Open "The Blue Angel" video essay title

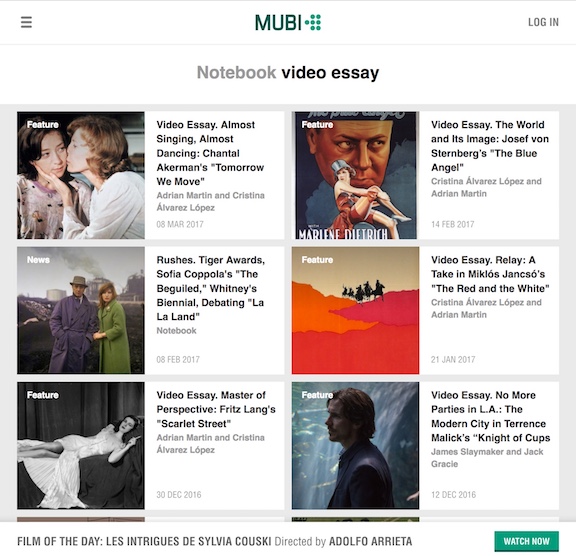[490, 146]
